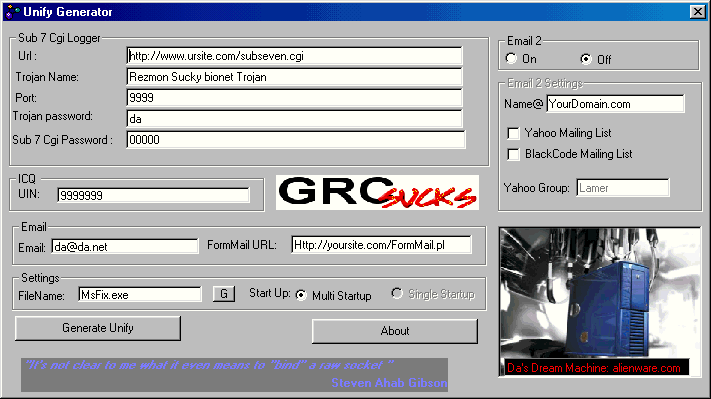
Task: Open the About dialog
Action: (x=394, y=331)
